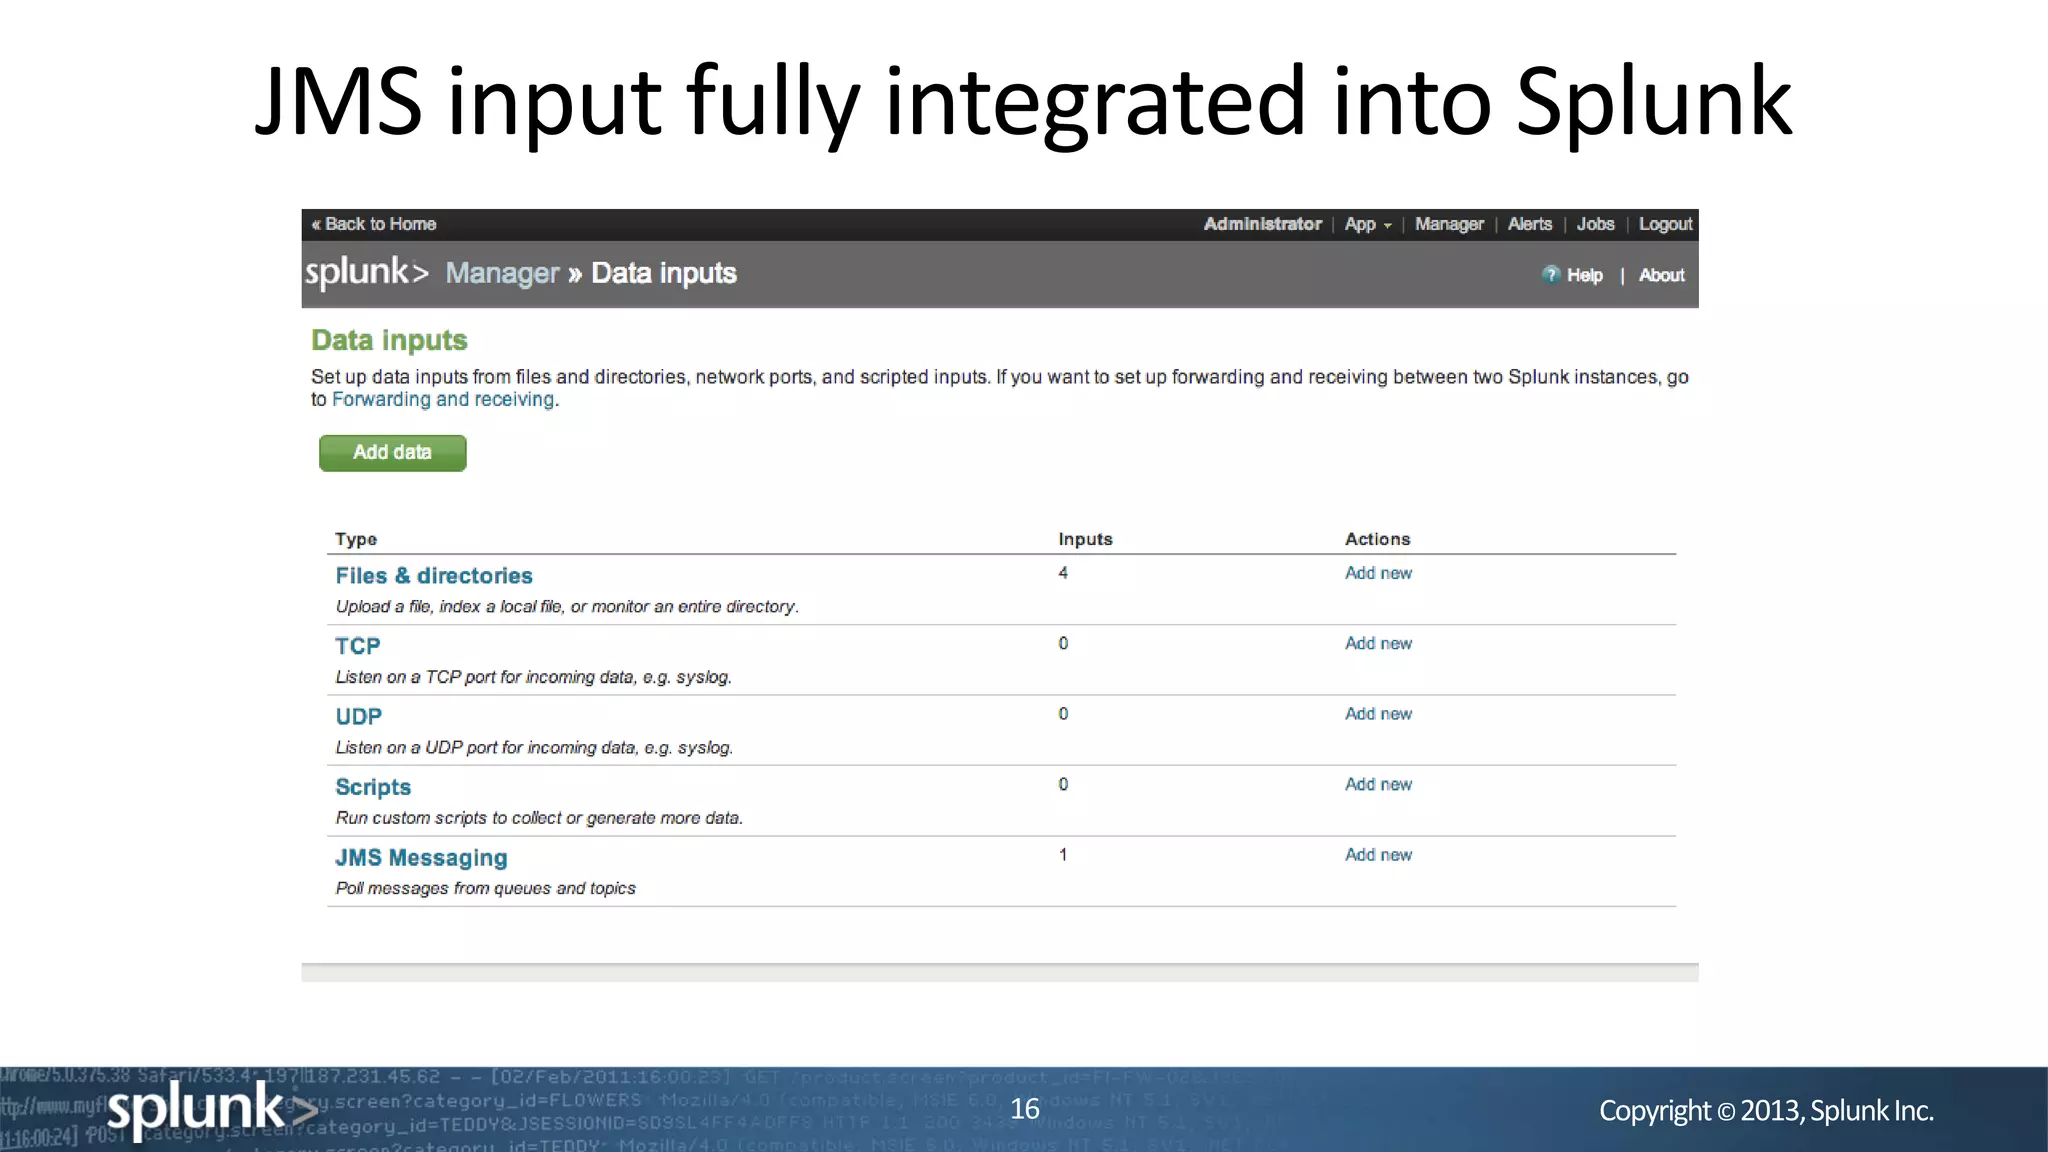Open Jobs from the top bar
The height and width of the screenshot is (1152, 2048).
pos(1595,224)
